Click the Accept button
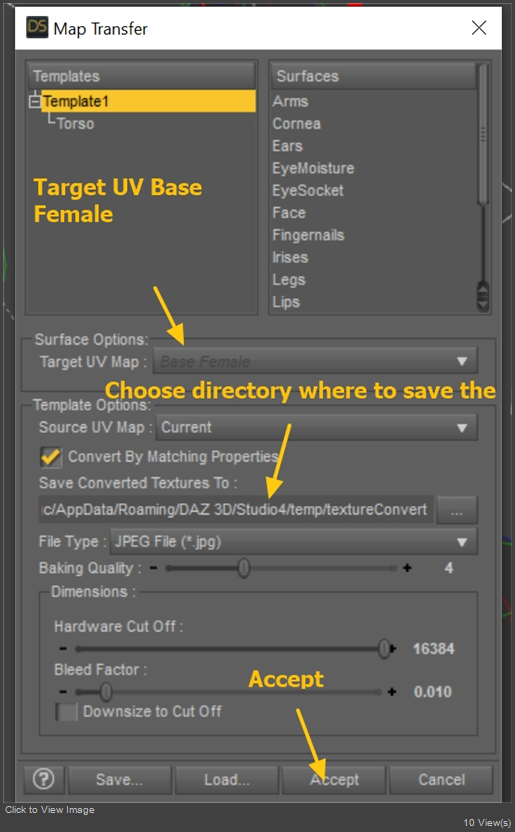 coord(334,779)
